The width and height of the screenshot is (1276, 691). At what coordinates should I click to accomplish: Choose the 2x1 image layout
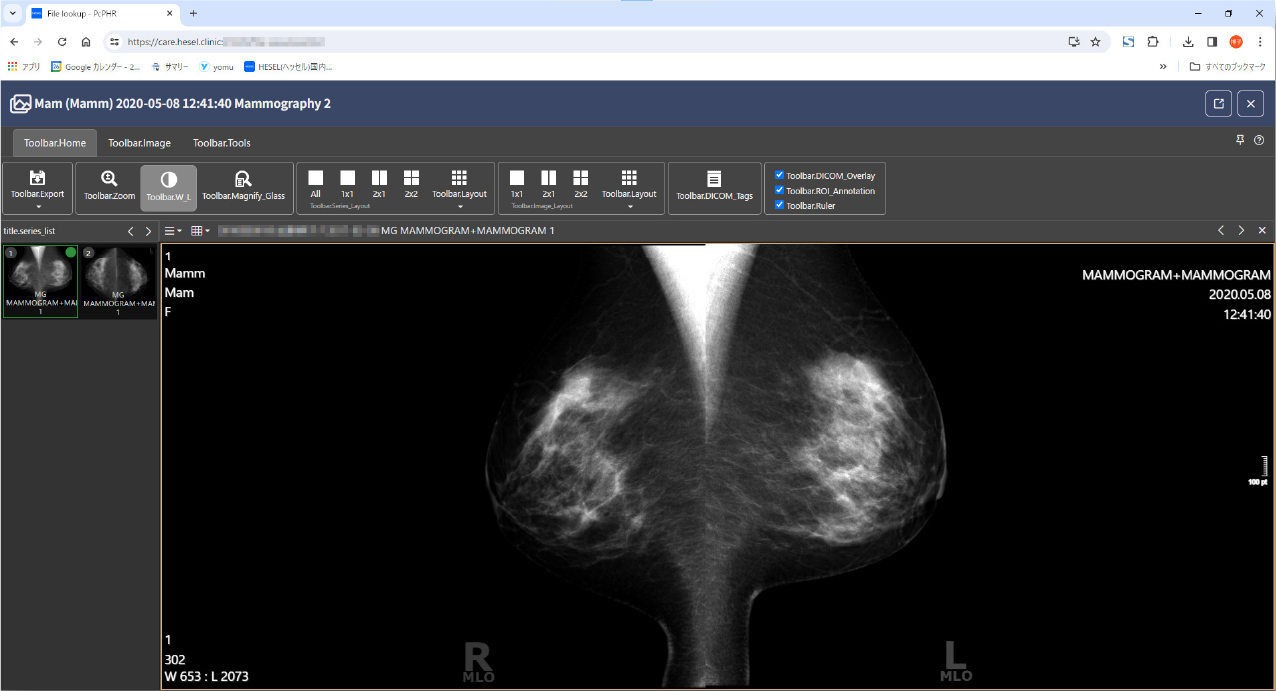tap(549, 183)
